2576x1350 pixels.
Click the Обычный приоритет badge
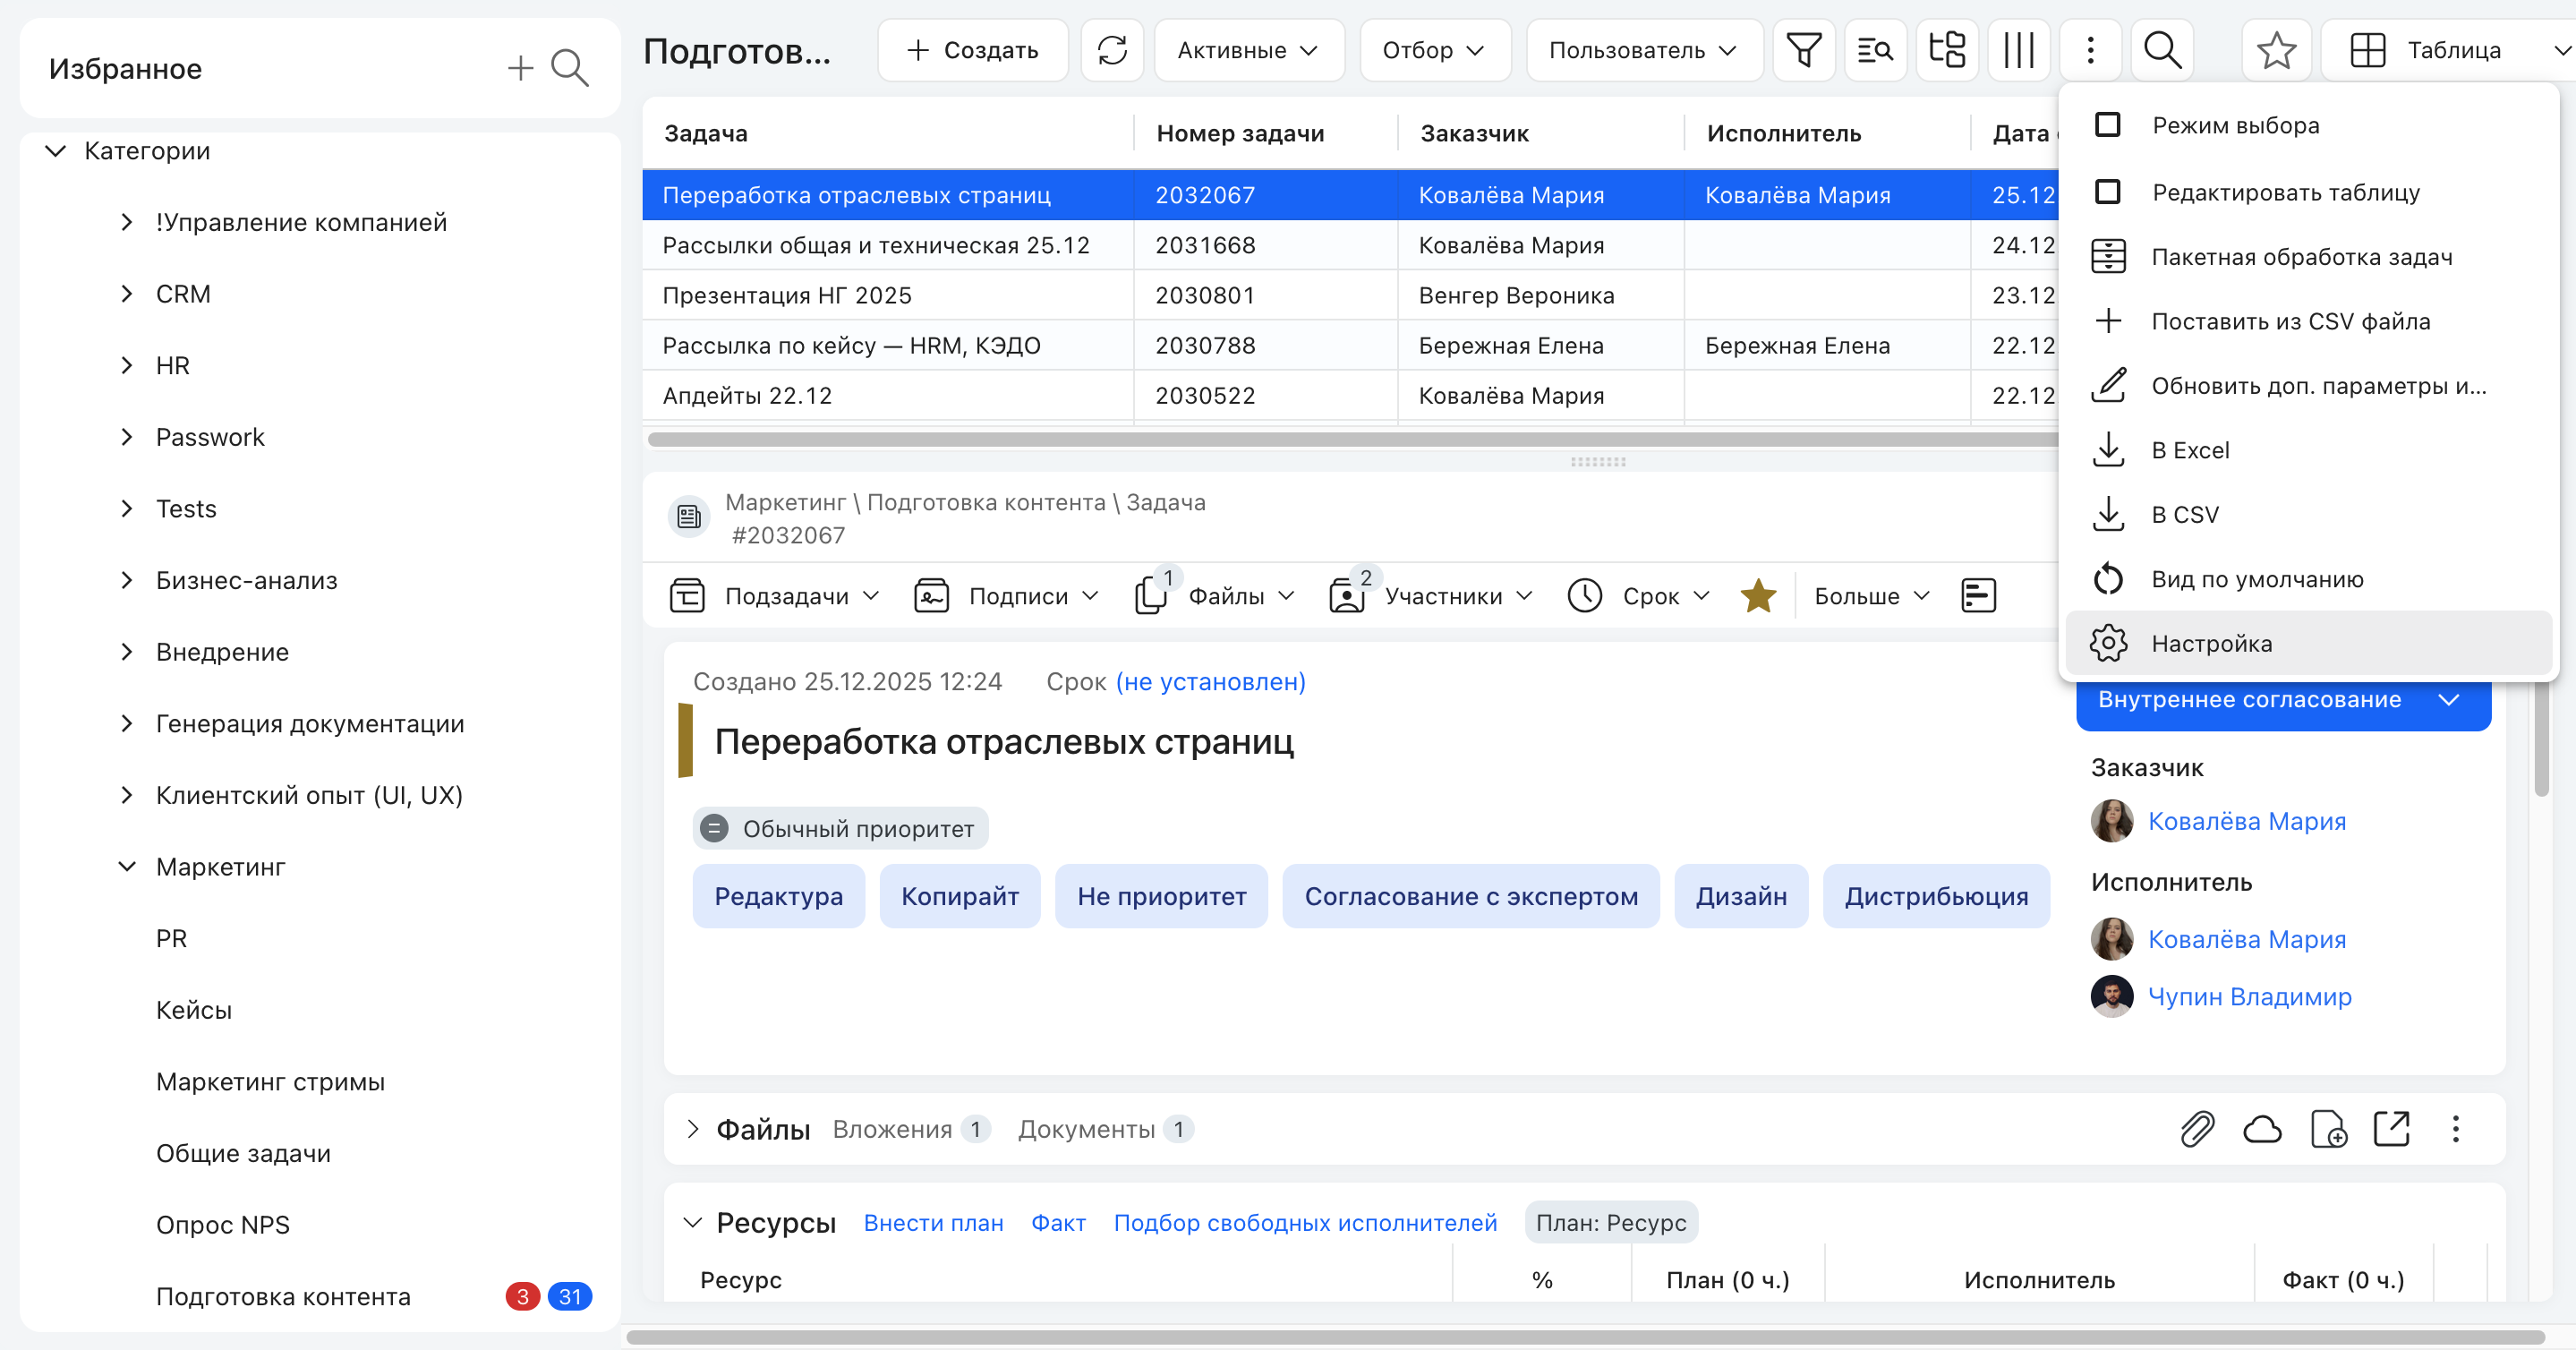coord(840,829)
